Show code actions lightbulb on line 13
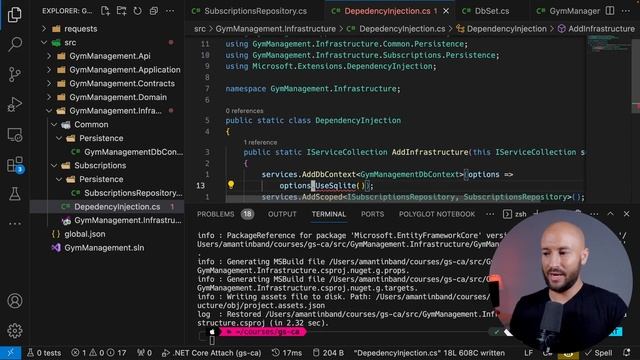The width and height of the screenshot is (640, 360). (231, 185)
